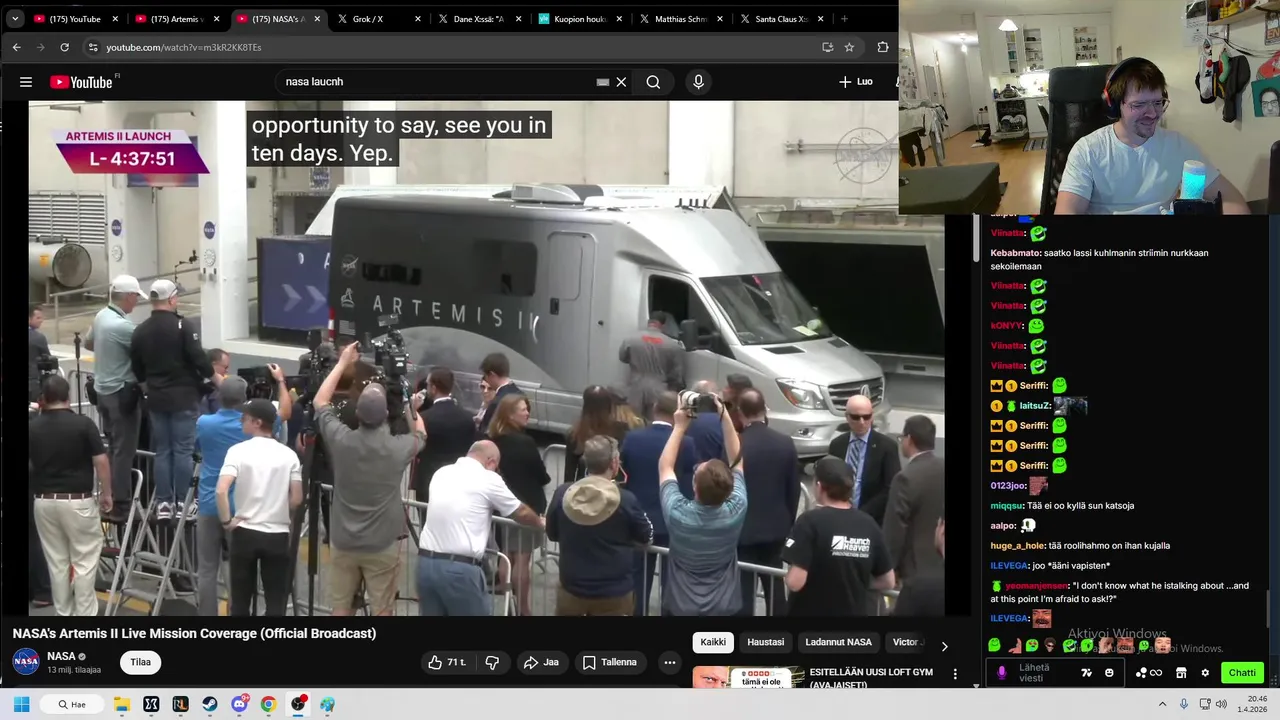Open the options menu for the LOFT GYM video
The height and width of the screenshot is (720, 1280).
955,674
